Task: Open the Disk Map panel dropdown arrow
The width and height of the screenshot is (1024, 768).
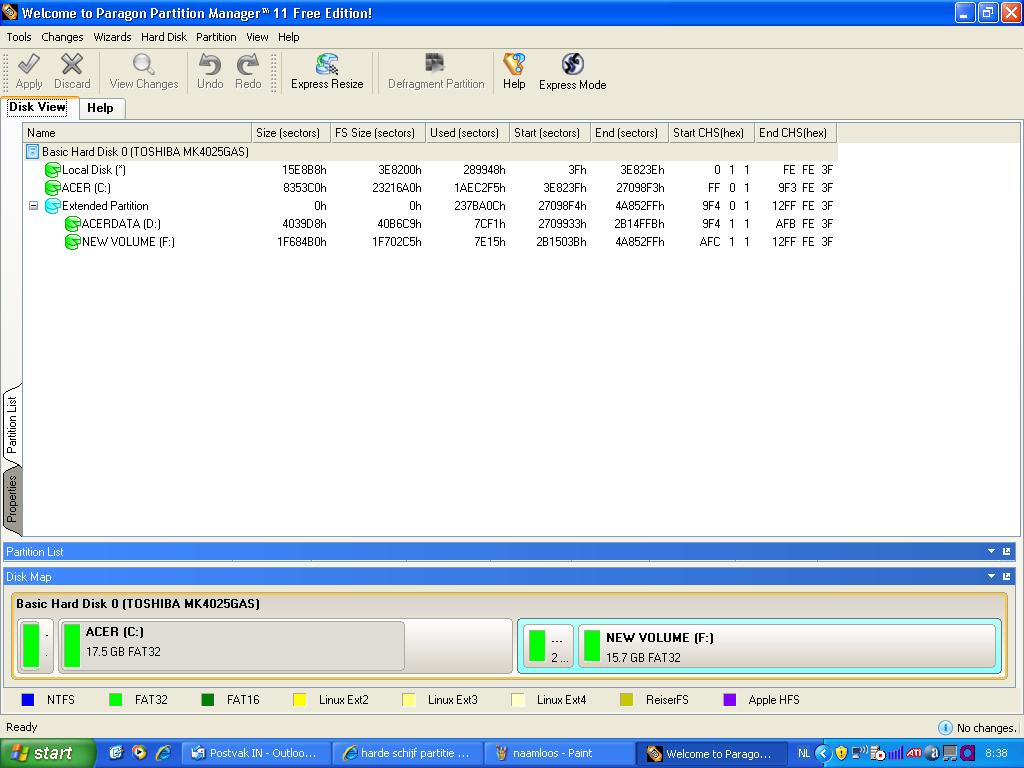Action: coord(991,577)
